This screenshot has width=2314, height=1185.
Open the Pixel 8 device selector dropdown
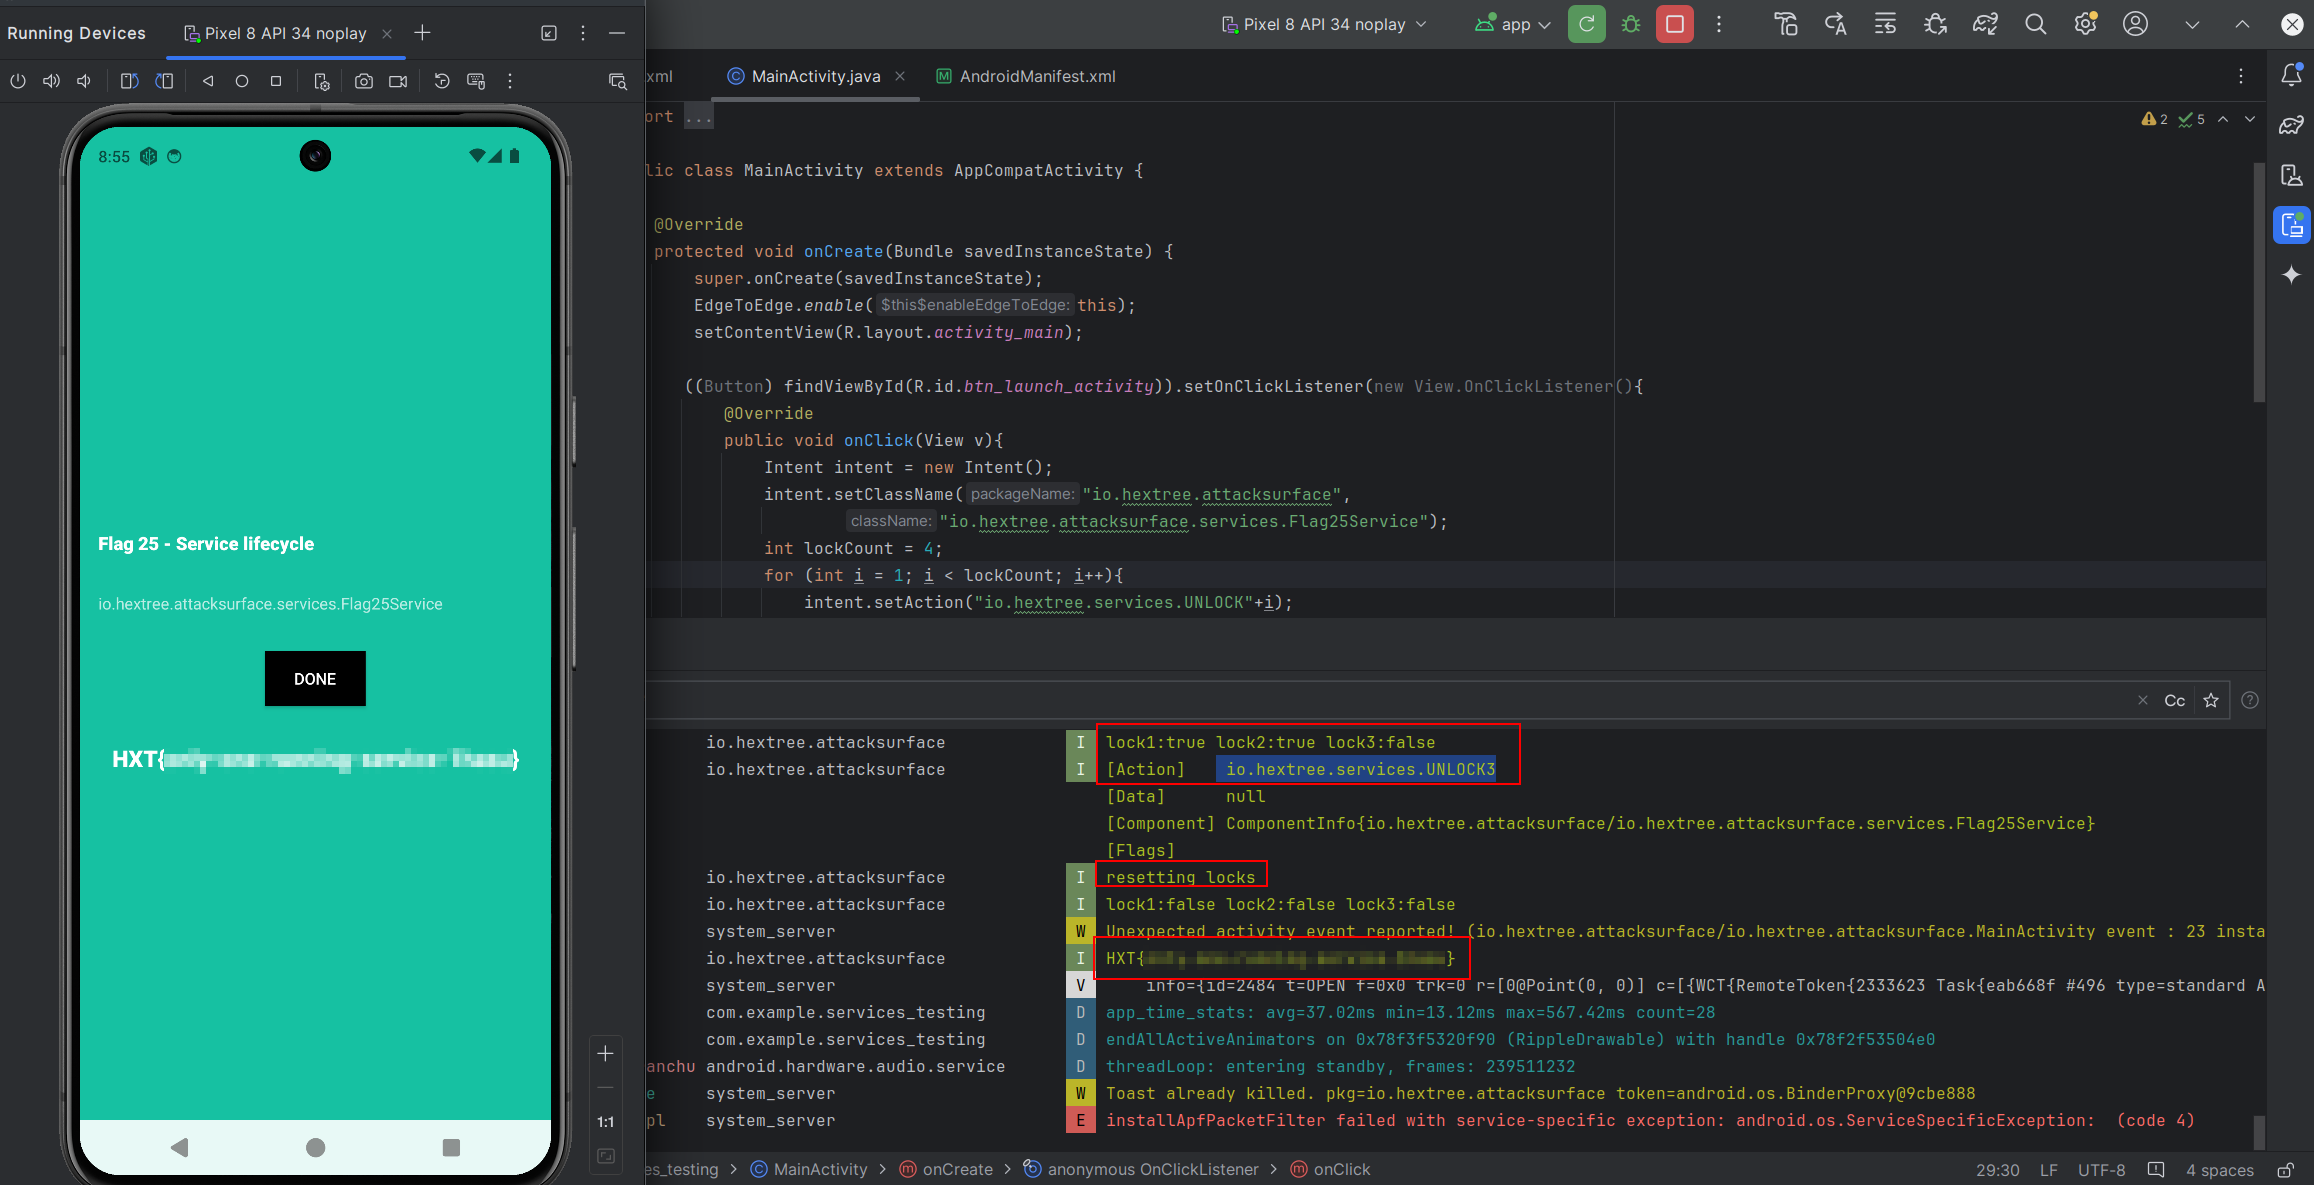click(x=1324, y=24)
